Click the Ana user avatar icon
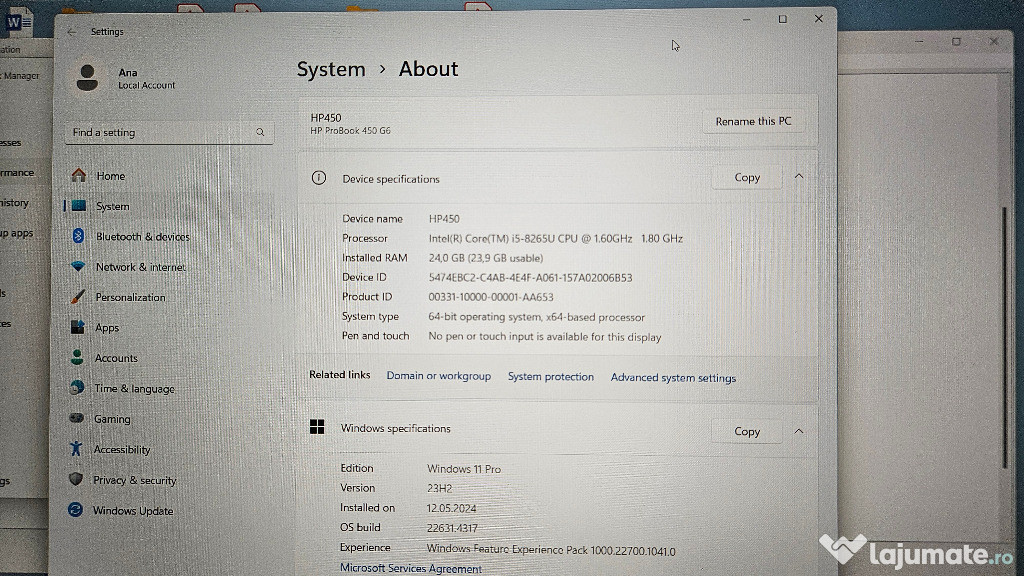1024x576 pixels. (x=88, y=78)
